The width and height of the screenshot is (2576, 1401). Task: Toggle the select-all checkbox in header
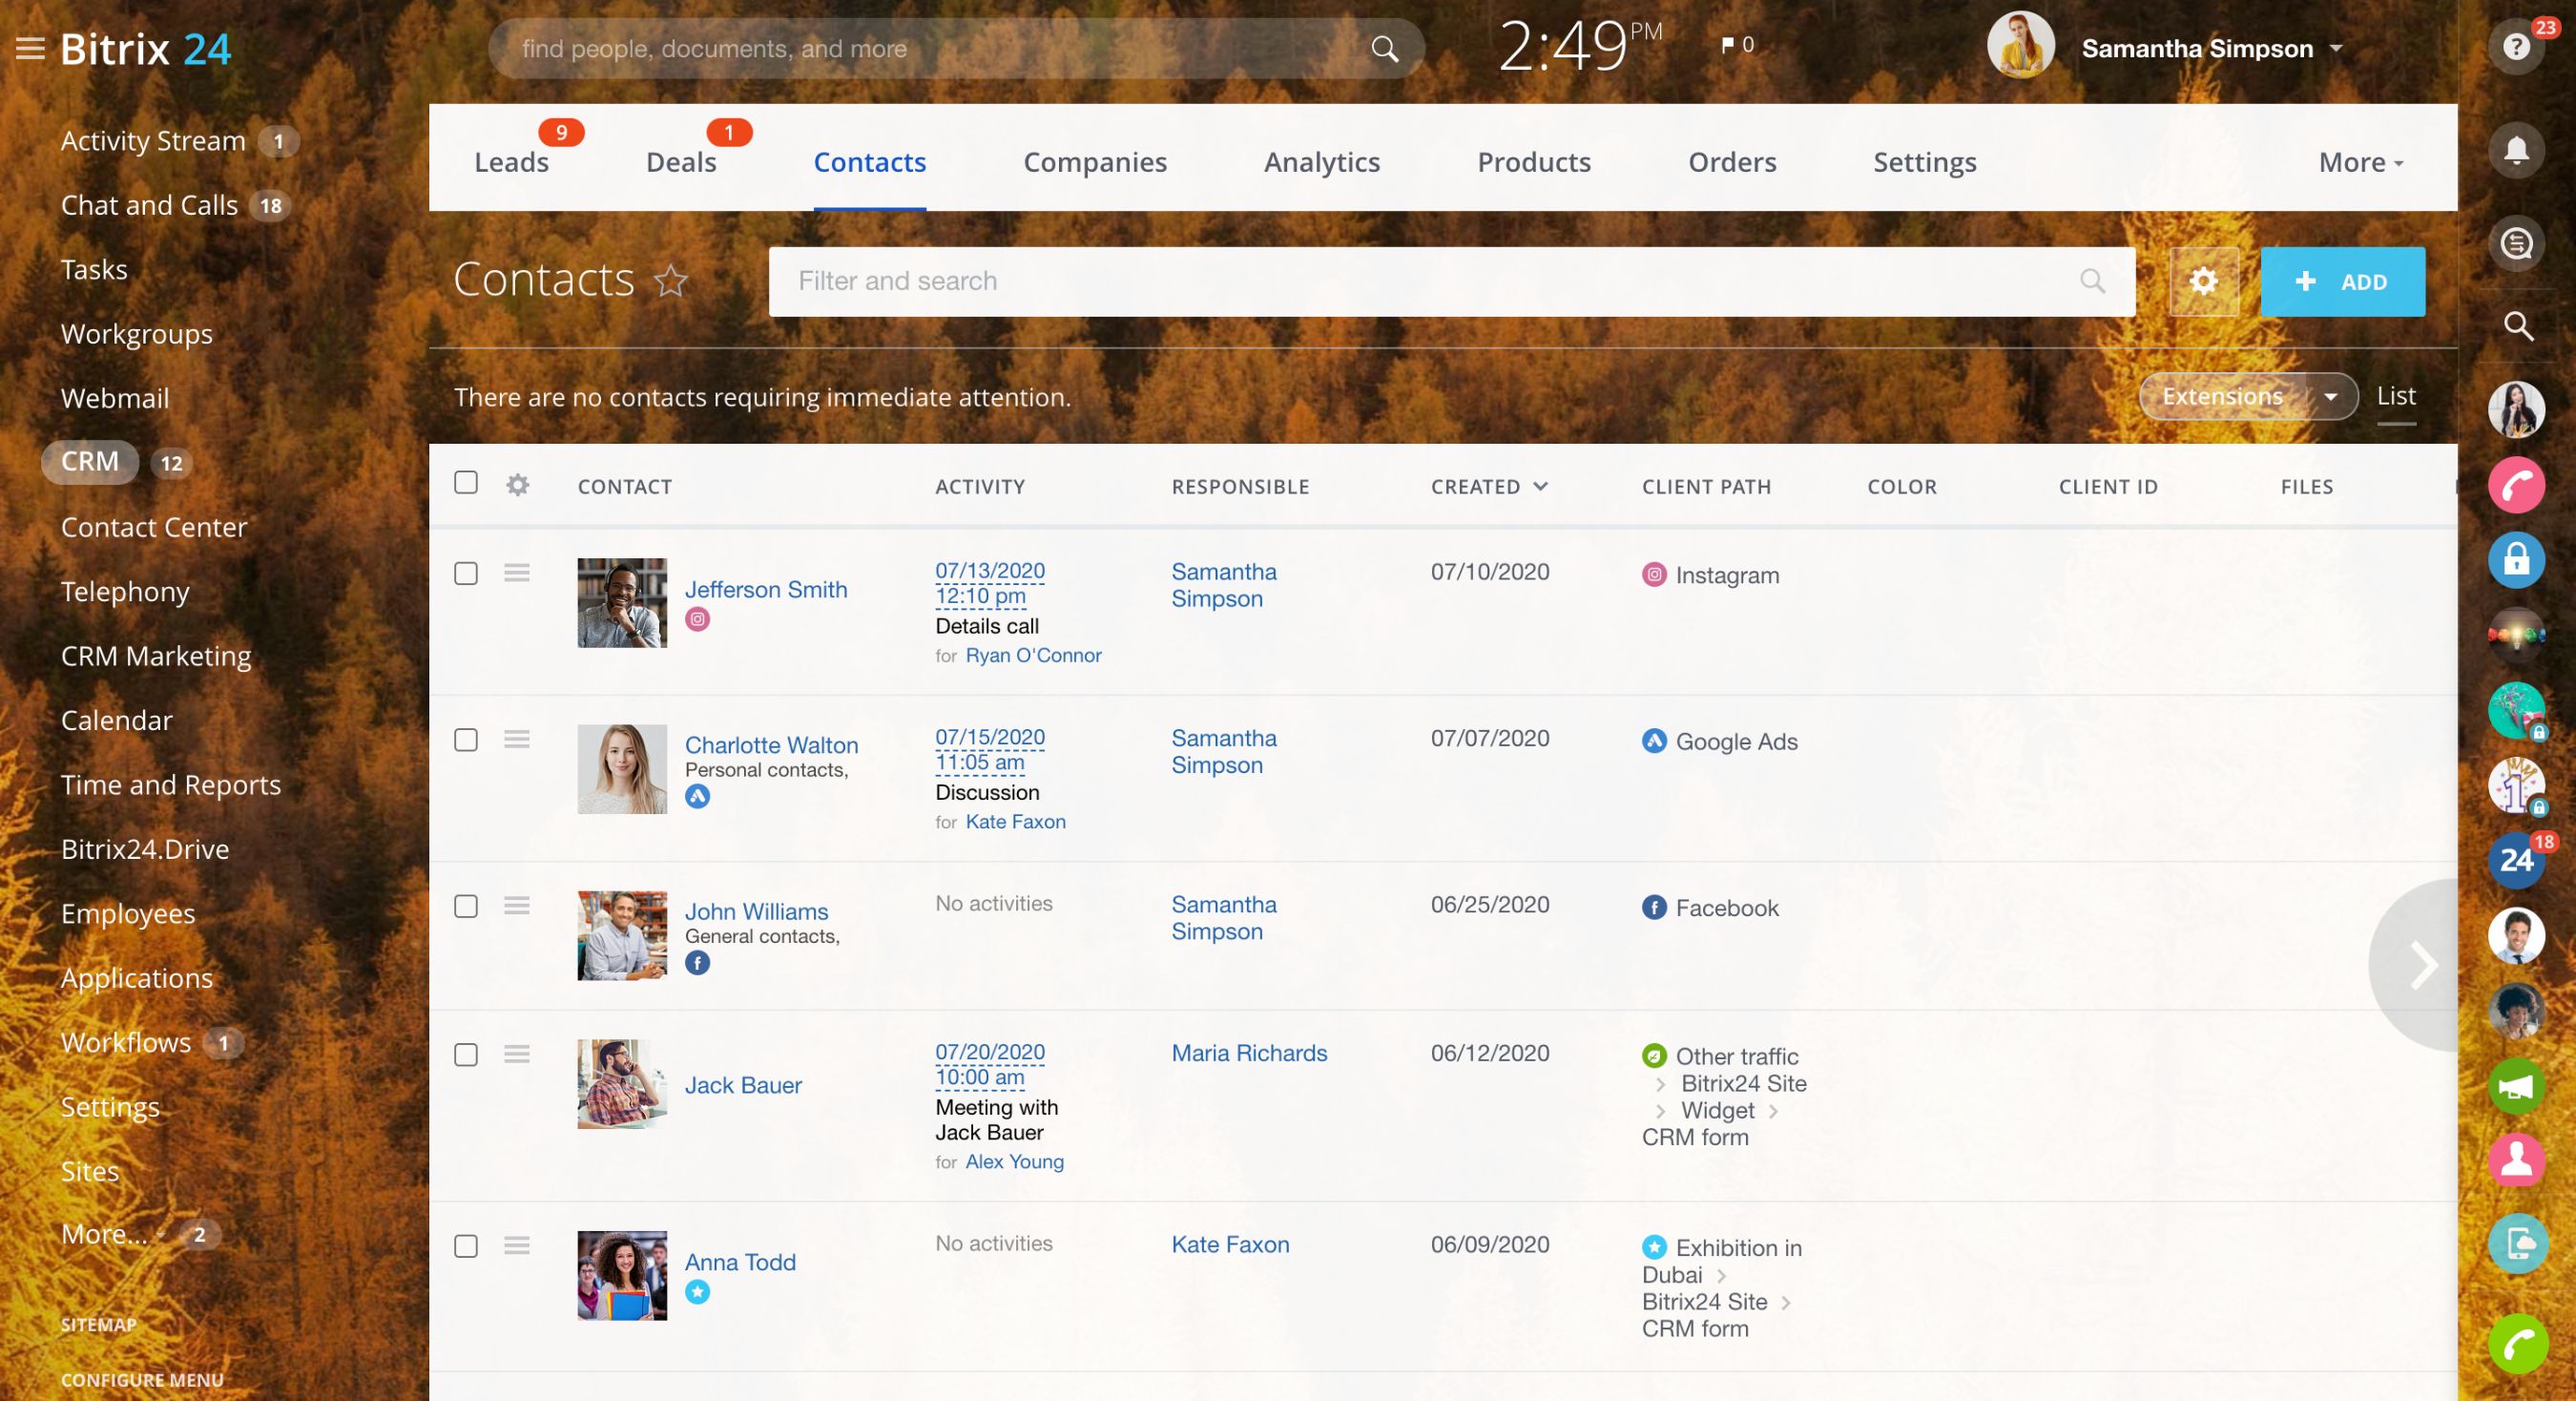(466, 483)
